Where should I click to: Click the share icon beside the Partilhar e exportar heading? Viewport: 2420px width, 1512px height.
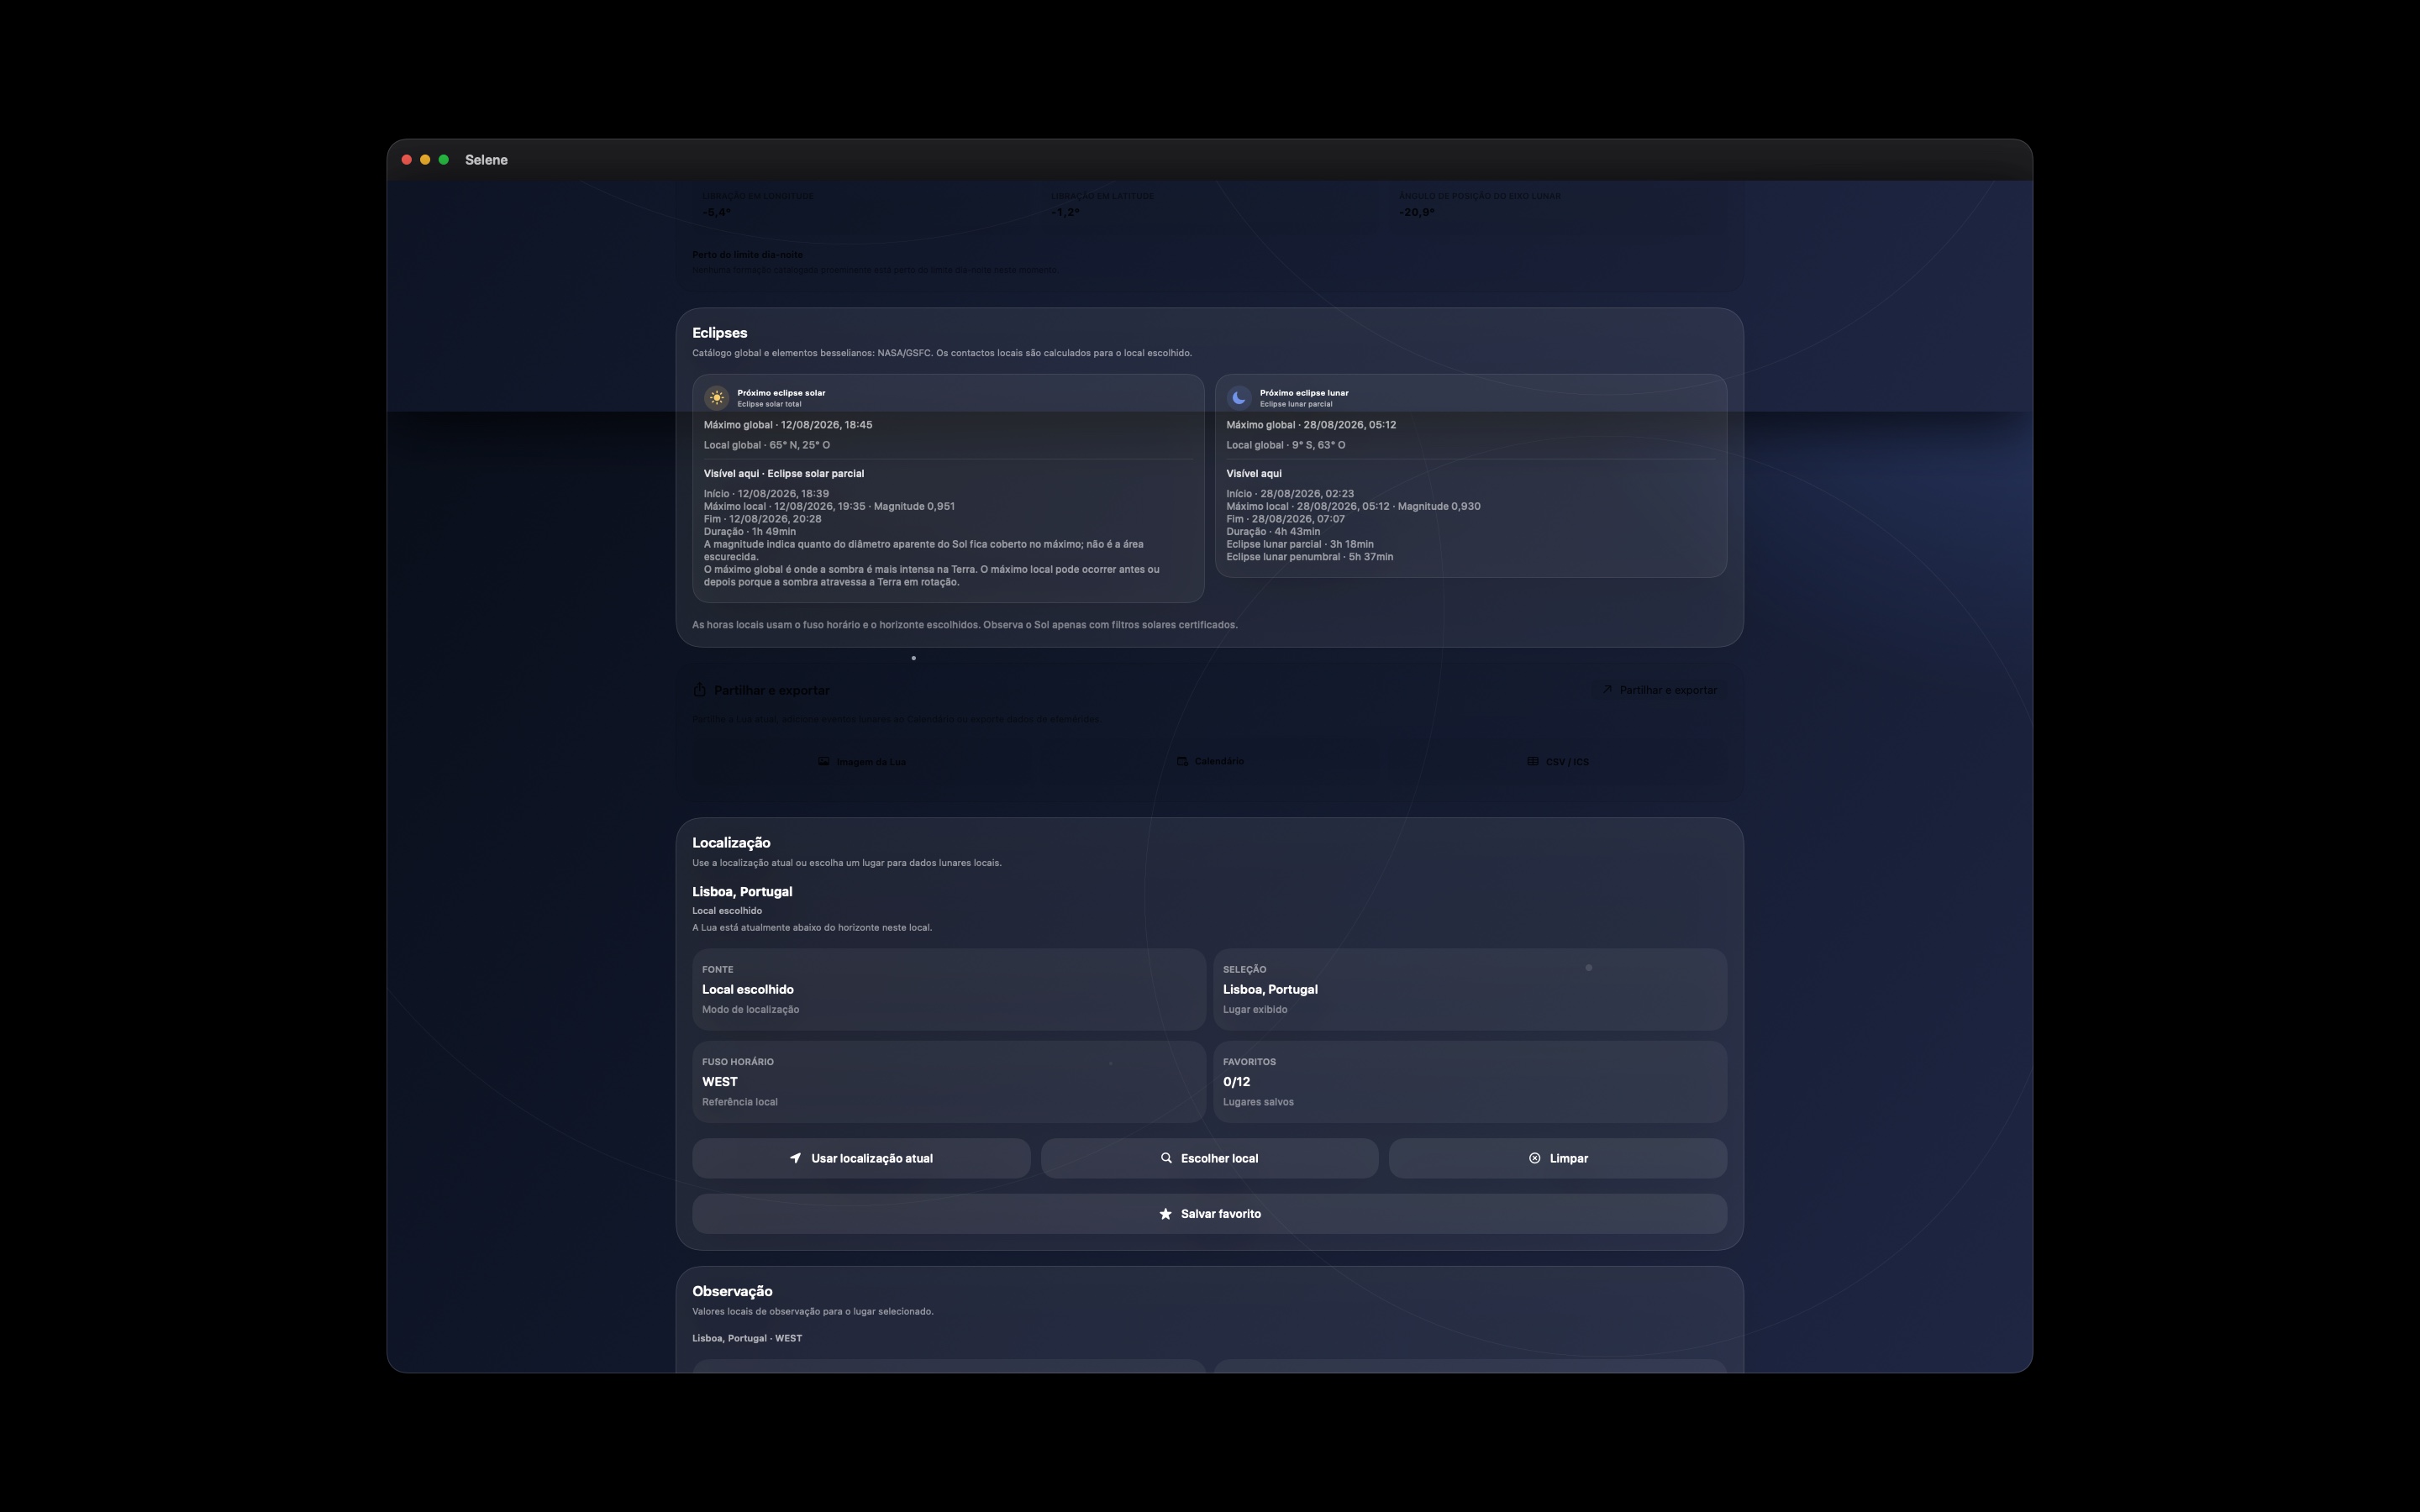pos(700,690)
